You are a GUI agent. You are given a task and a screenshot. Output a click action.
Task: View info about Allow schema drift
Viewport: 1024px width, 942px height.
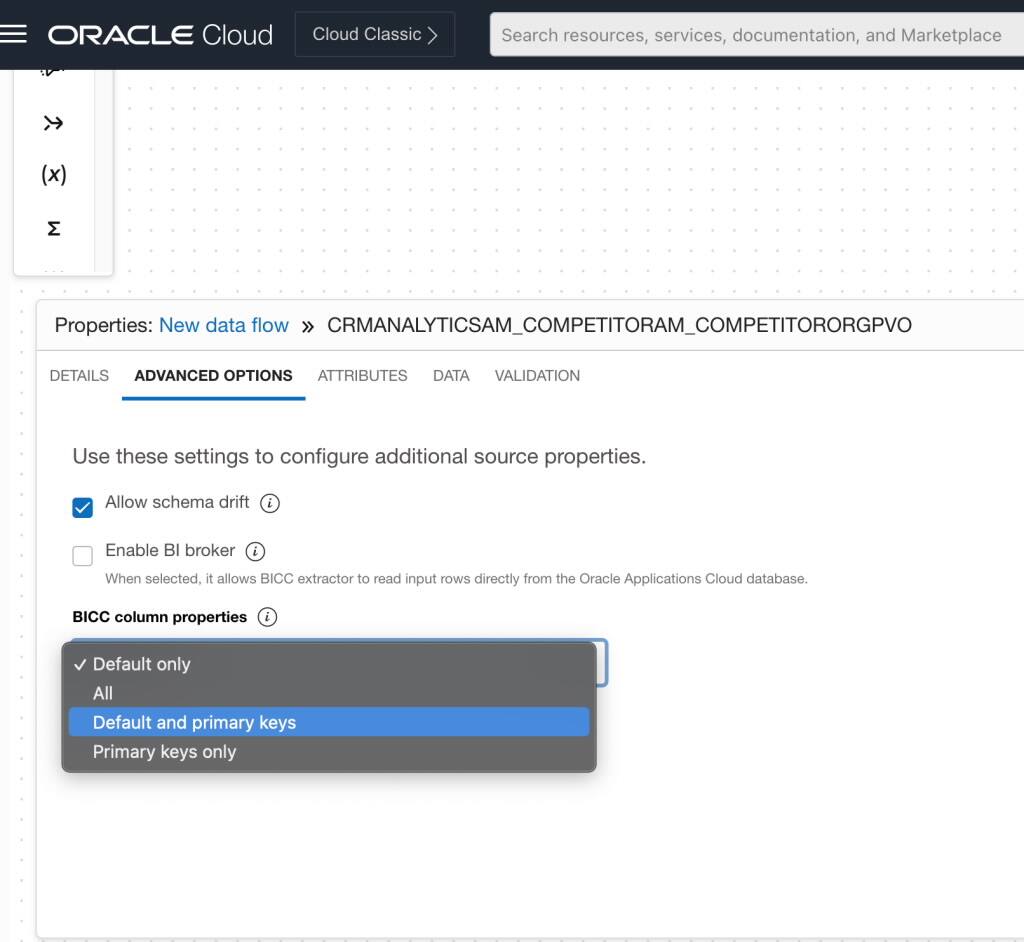tap(269, 503)
